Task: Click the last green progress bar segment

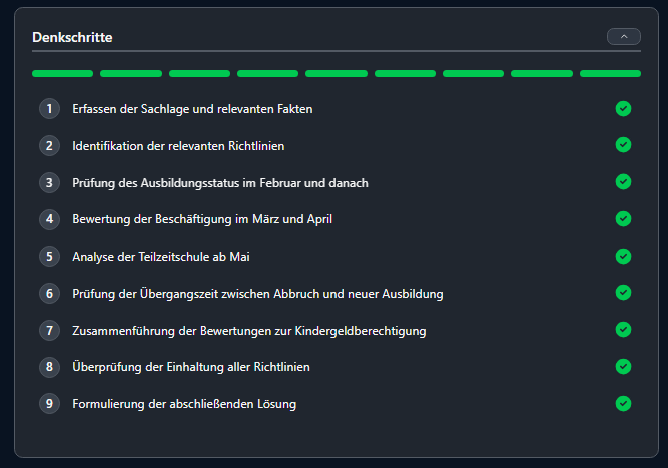Action: click(x=610, y=73)
